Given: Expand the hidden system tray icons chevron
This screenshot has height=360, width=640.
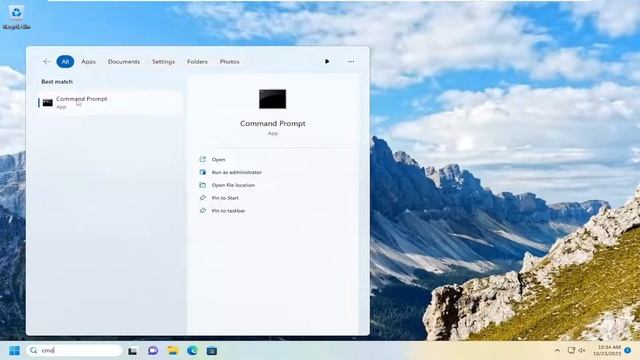Looking at the screenshot, I should pos(557,351).
